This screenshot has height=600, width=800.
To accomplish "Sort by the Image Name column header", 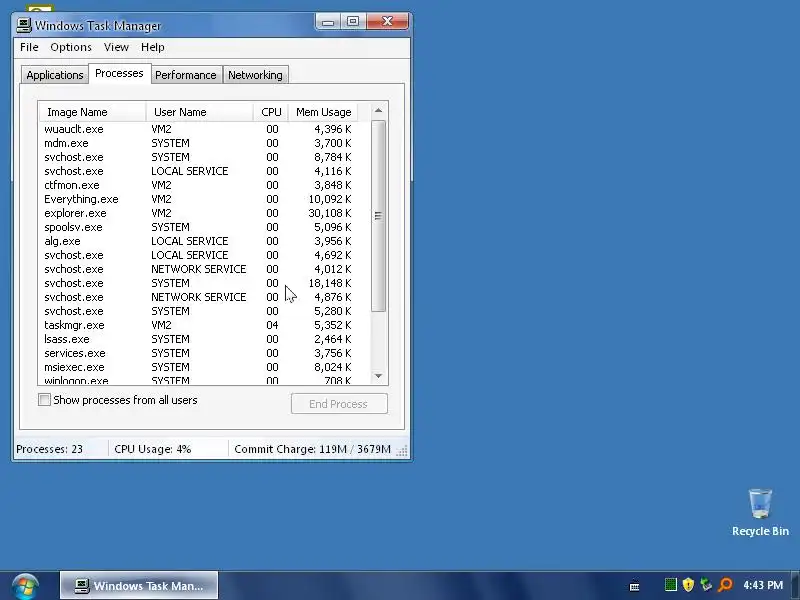I will click(93, 112).
